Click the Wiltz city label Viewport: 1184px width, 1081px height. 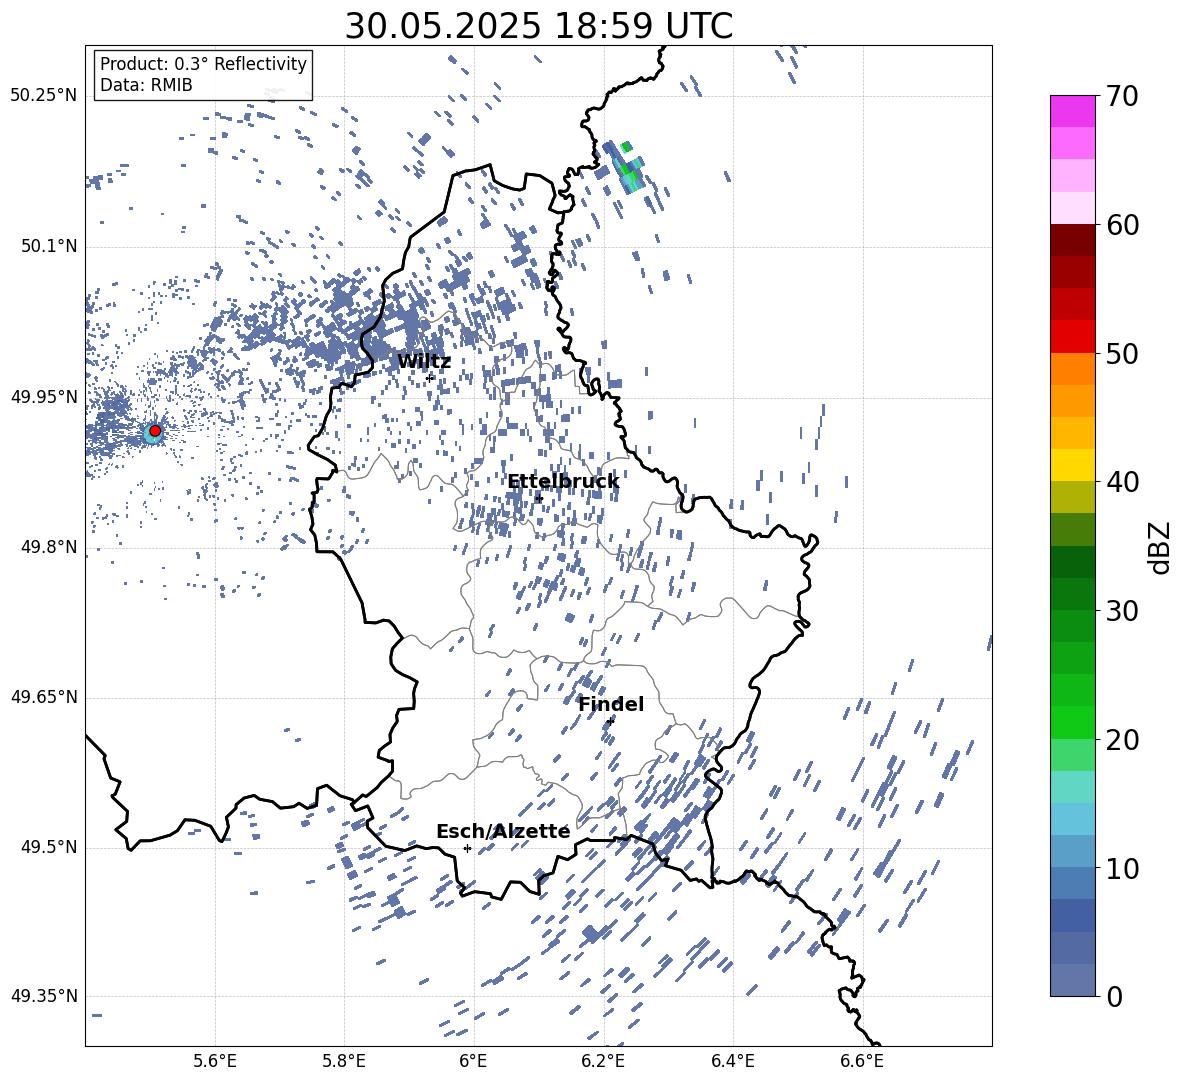click(x=424, y=362)
